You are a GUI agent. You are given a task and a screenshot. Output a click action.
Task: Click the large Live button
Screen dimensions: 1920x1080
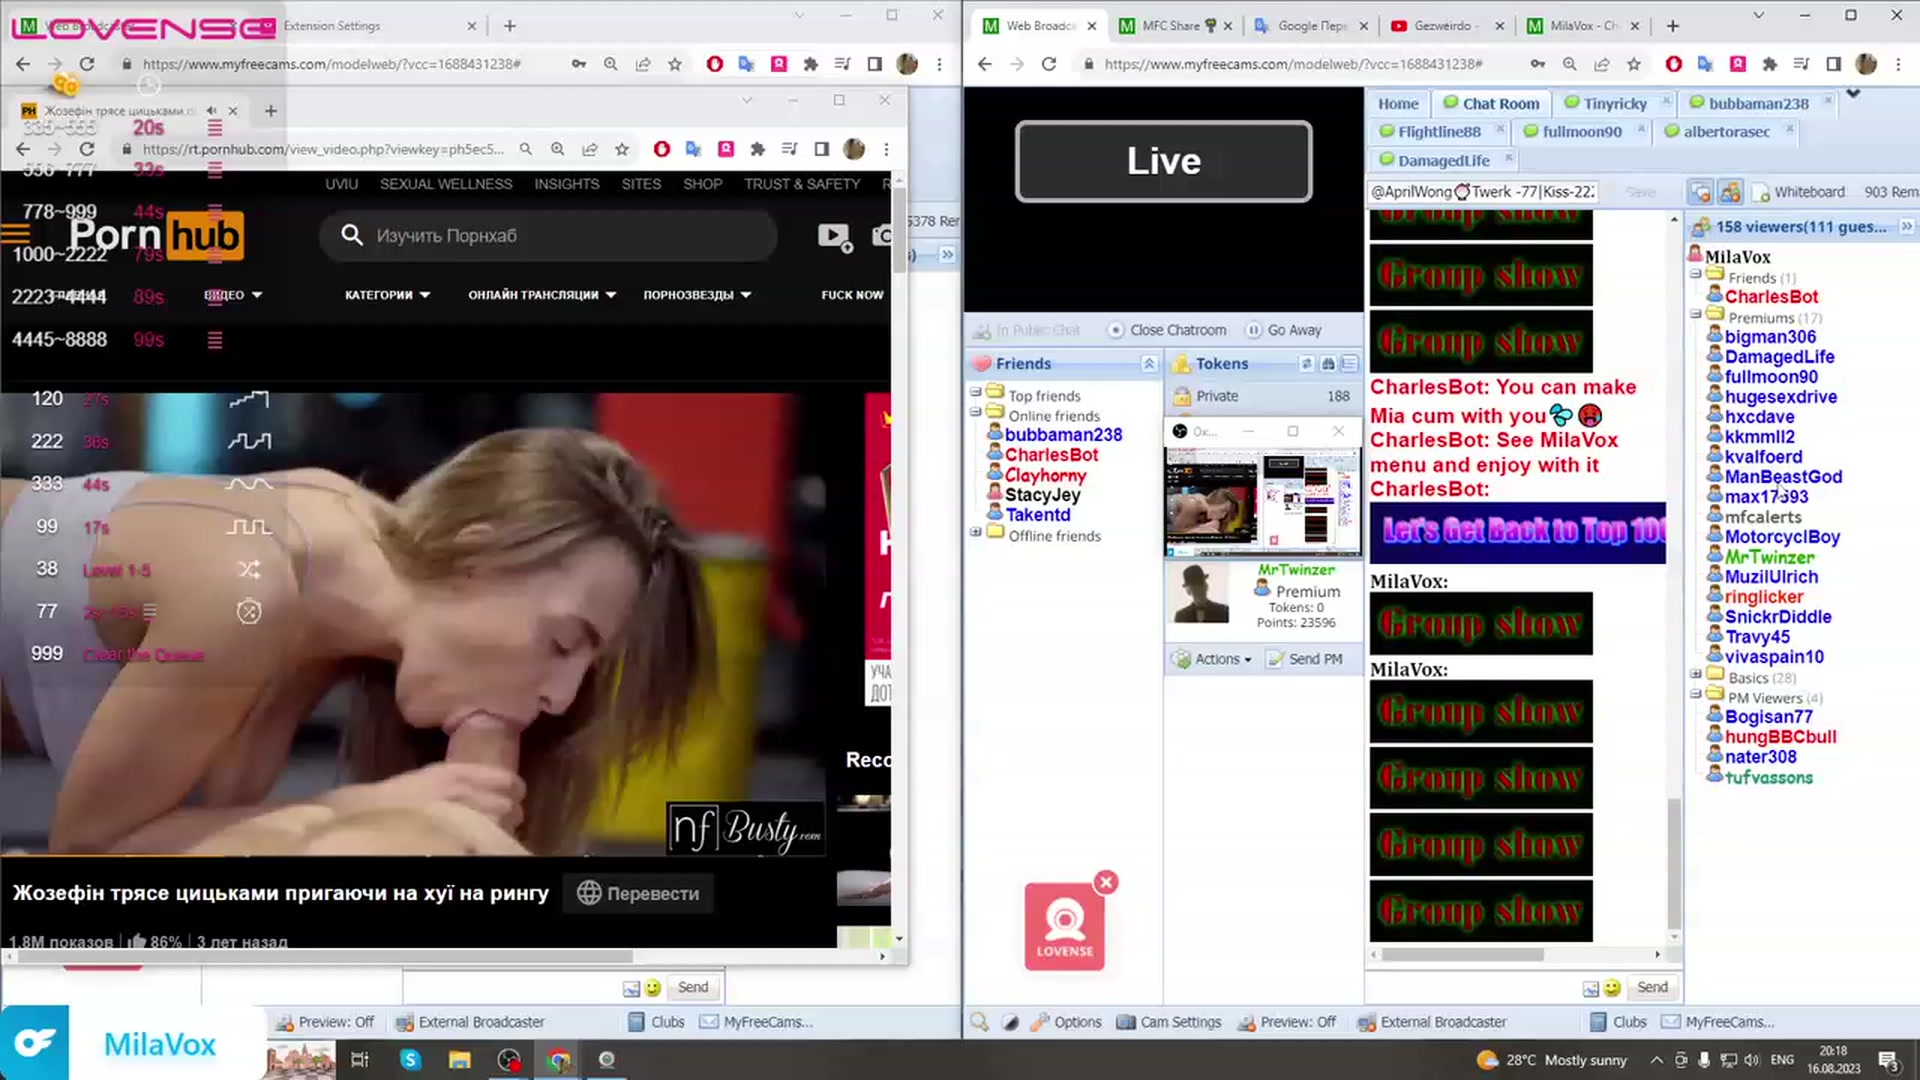point(1163,161)
